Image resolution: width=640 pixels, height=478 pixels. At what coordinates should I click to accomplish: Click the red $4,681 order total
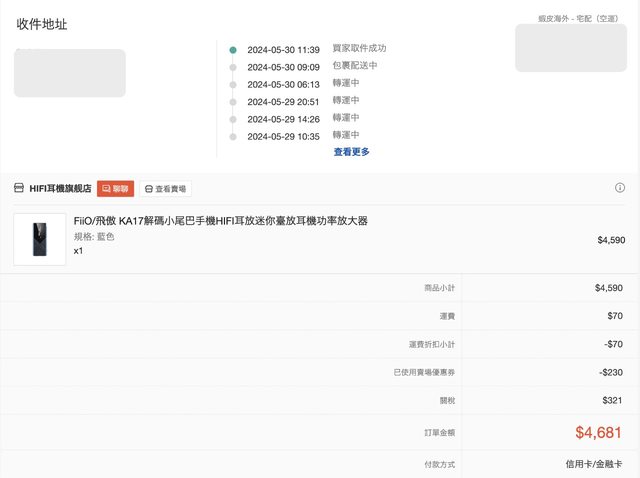pos(598,433)
